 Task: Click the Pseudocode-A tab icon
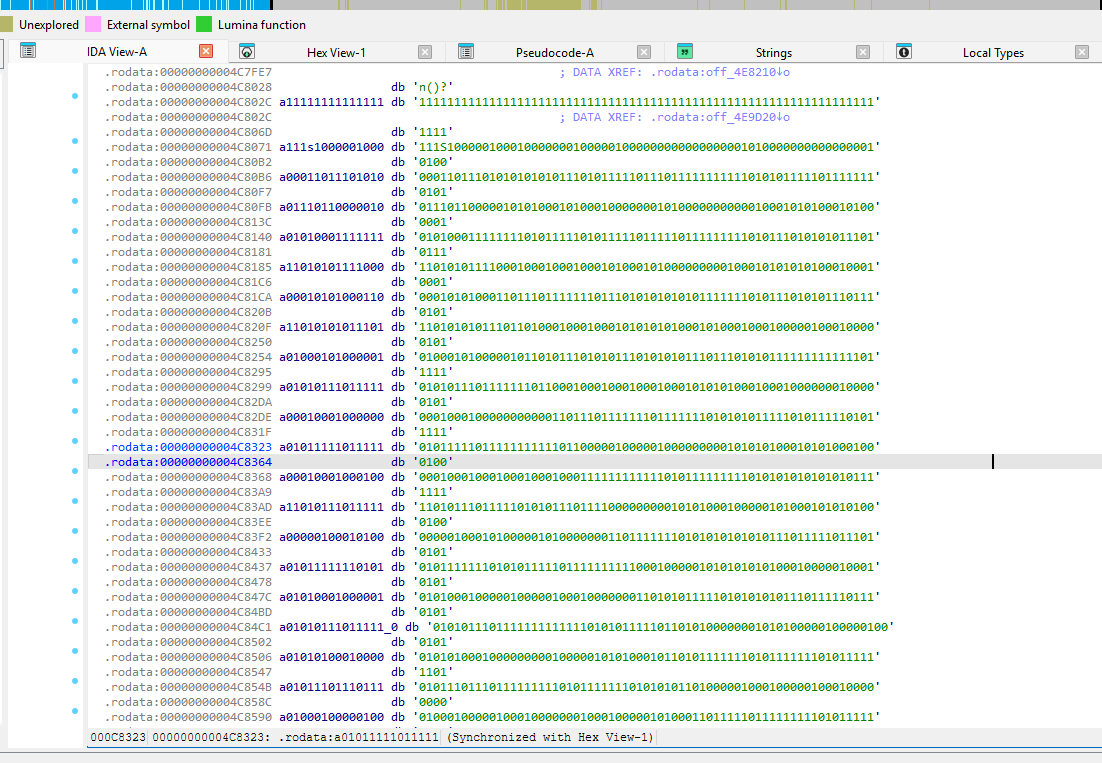pos(466,51)
